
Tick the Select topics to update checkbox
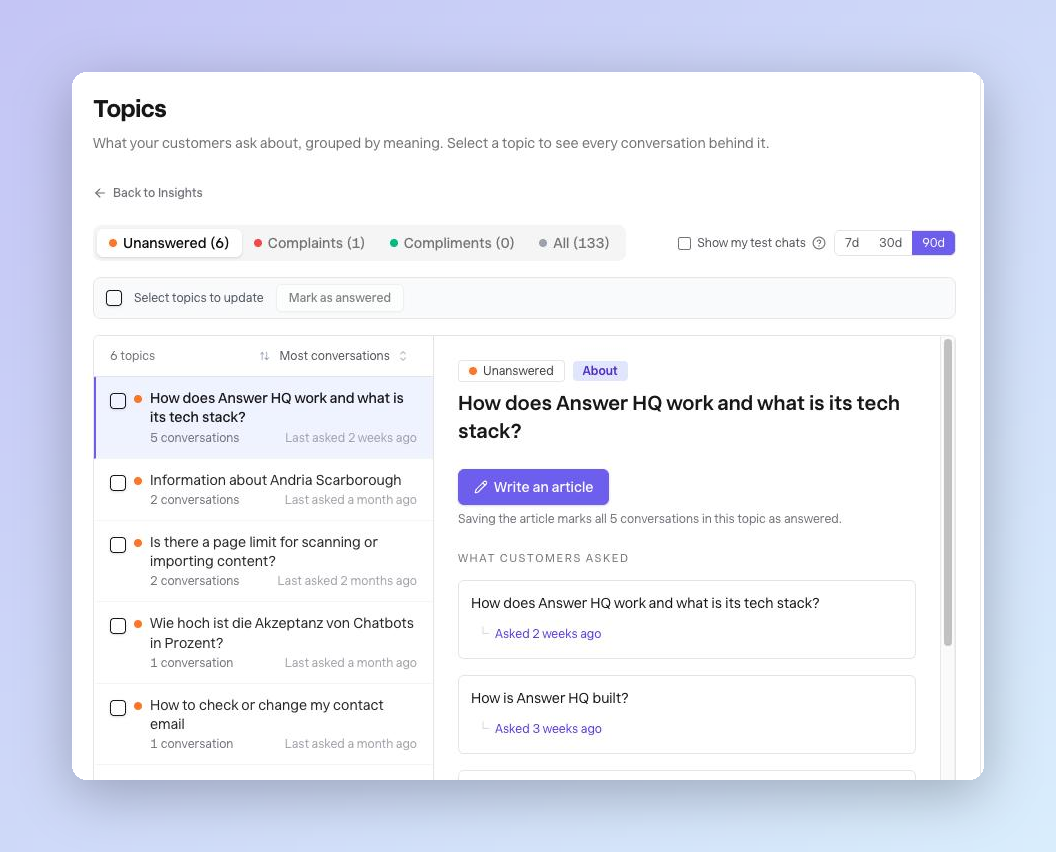click(x=114, y=298)
